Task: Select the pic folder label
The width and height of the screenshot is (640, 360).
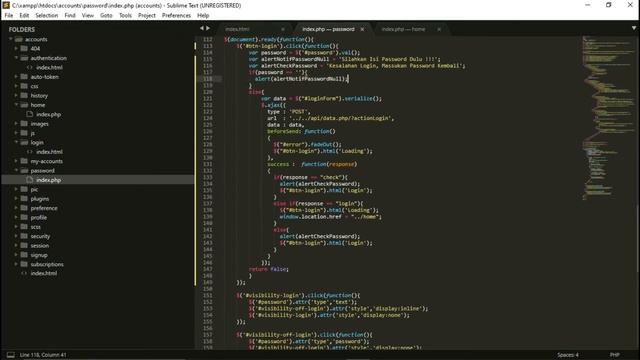Action: [x=34, y=189]
